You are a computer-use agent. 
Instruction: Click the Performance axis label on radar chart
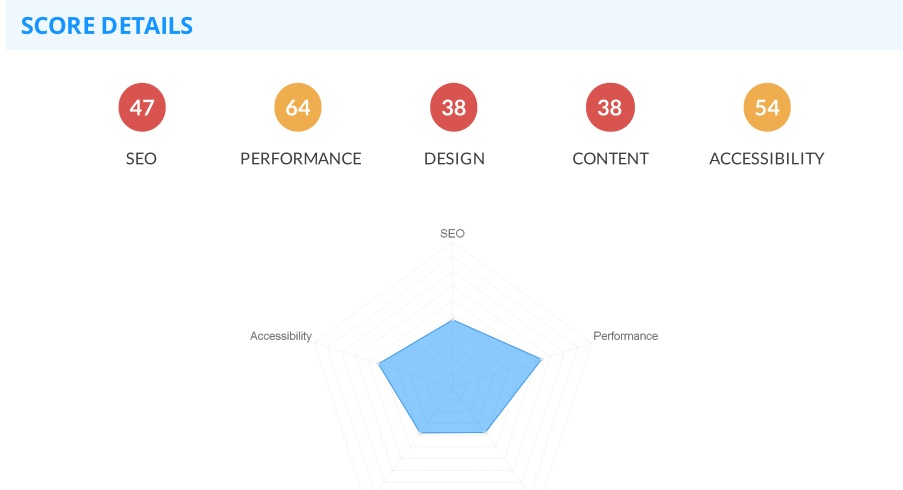(x=626, y=336)
